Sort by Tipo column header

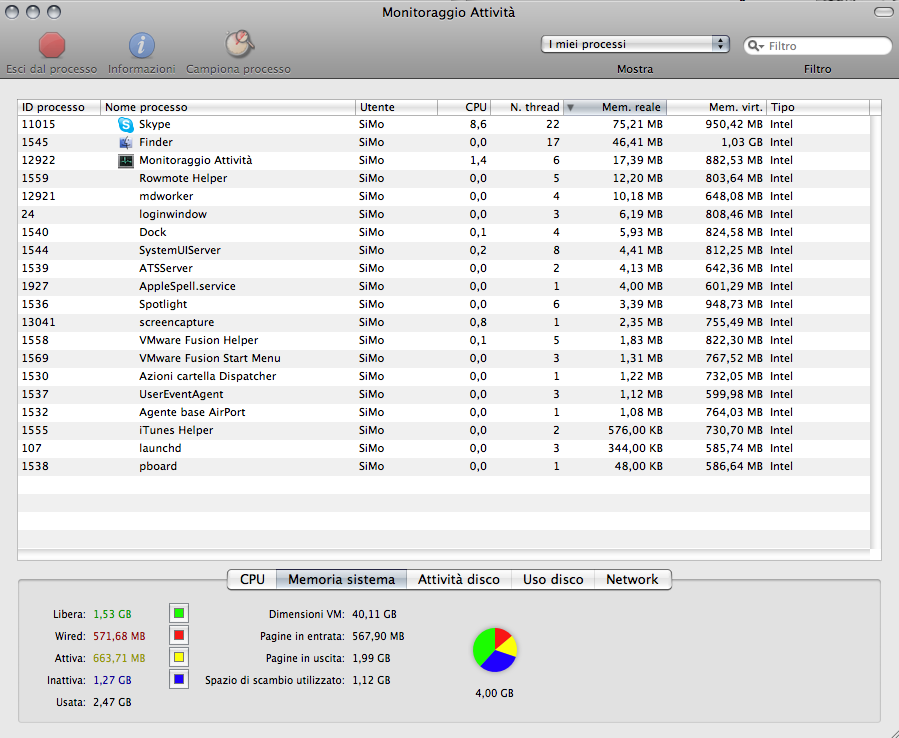(818, 107)
